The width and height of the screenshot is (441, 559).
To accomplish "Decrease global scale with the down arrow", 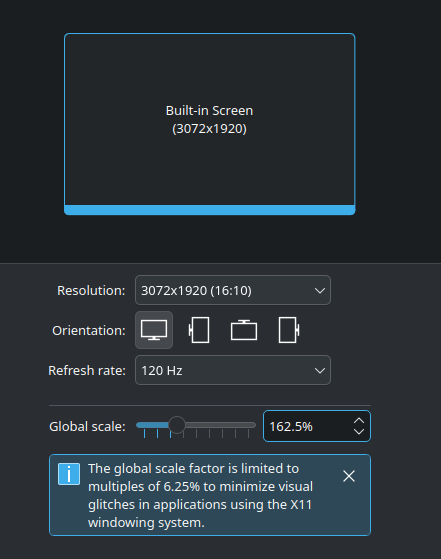I will tap(359, 431).
